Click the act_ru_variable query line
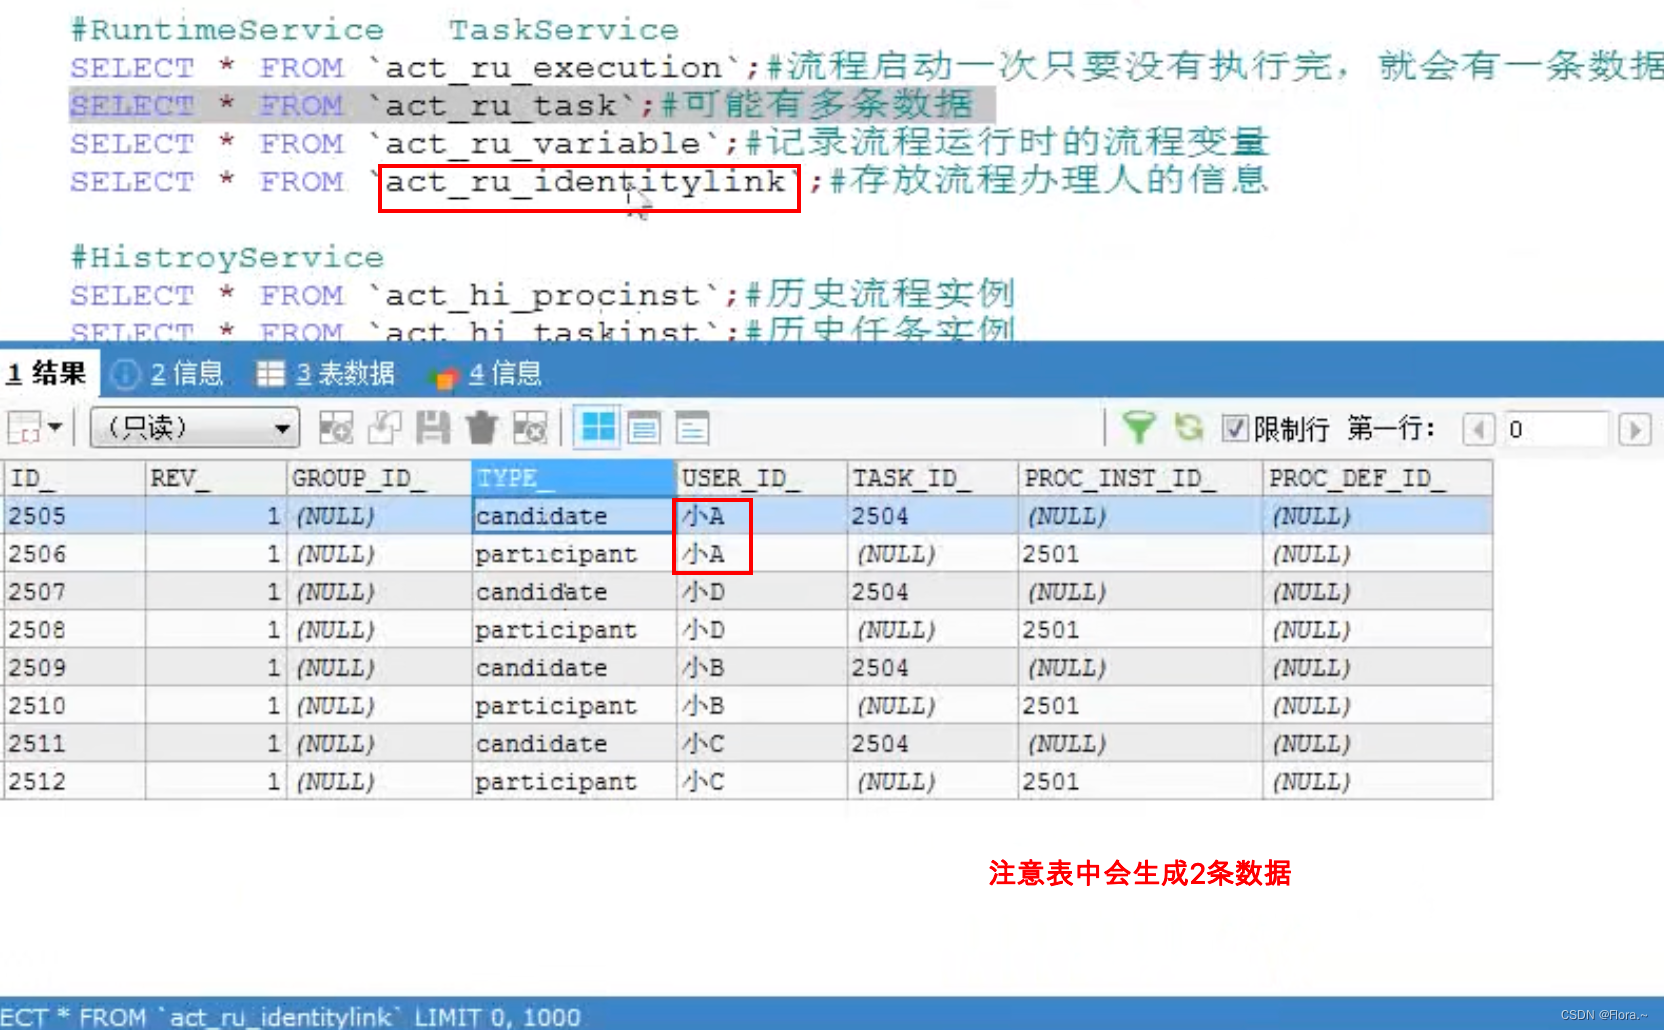This screenshot has height=1030, width=1664. 669,143
